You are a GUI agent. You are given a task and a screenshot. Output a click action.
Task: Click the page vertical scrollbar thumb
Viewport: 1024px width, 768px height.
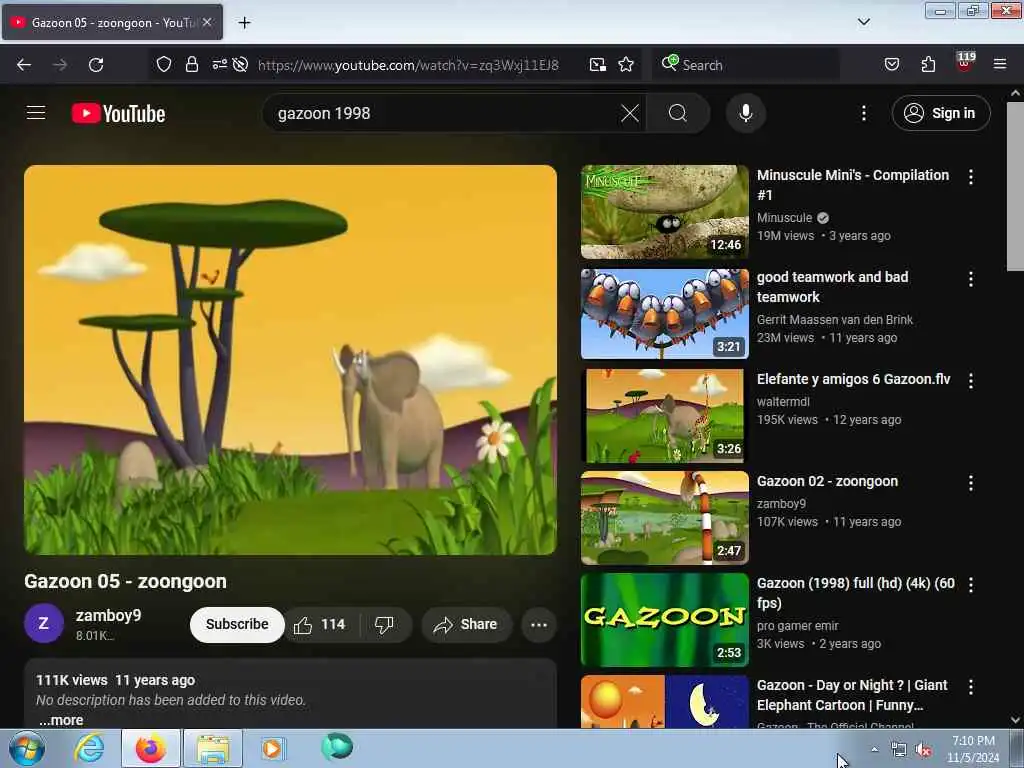[x=1015, y=186]
